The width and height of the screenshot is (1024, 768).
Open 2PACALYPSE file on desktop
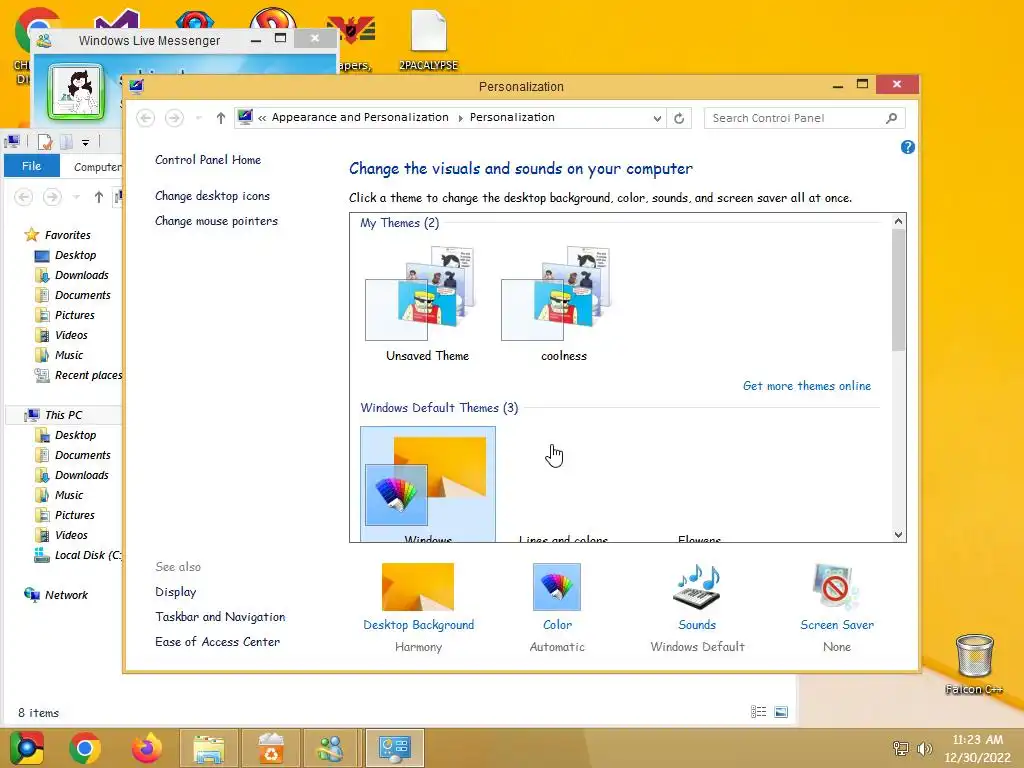pos(428,40)
